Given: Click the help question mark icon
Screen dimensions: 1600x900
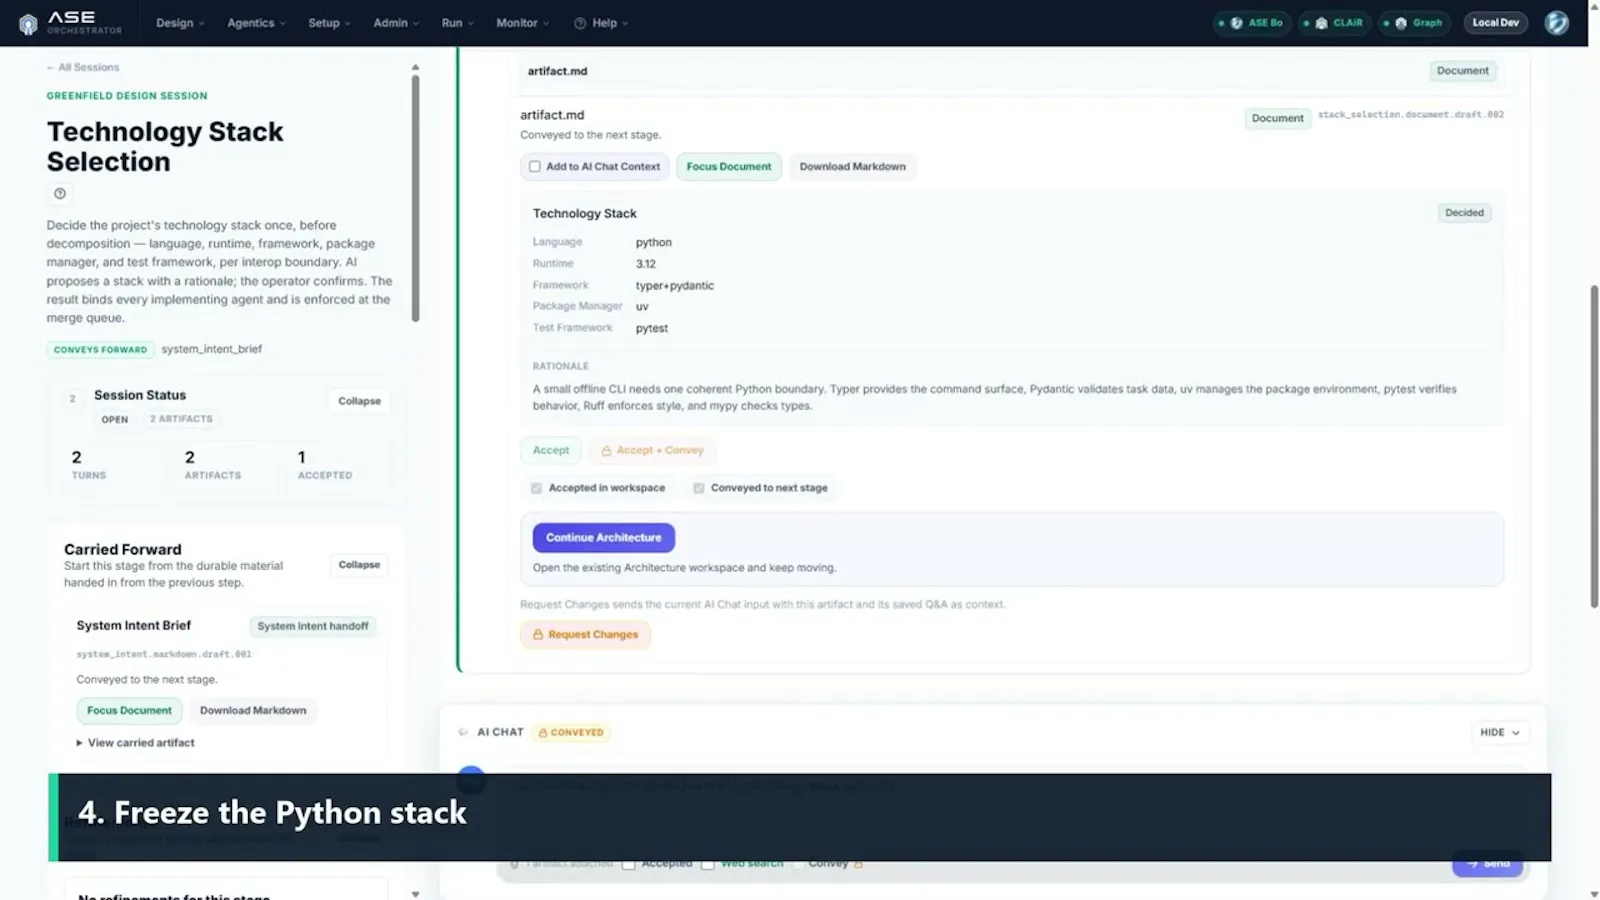Looking at the screenshot, I should point(580,23).
